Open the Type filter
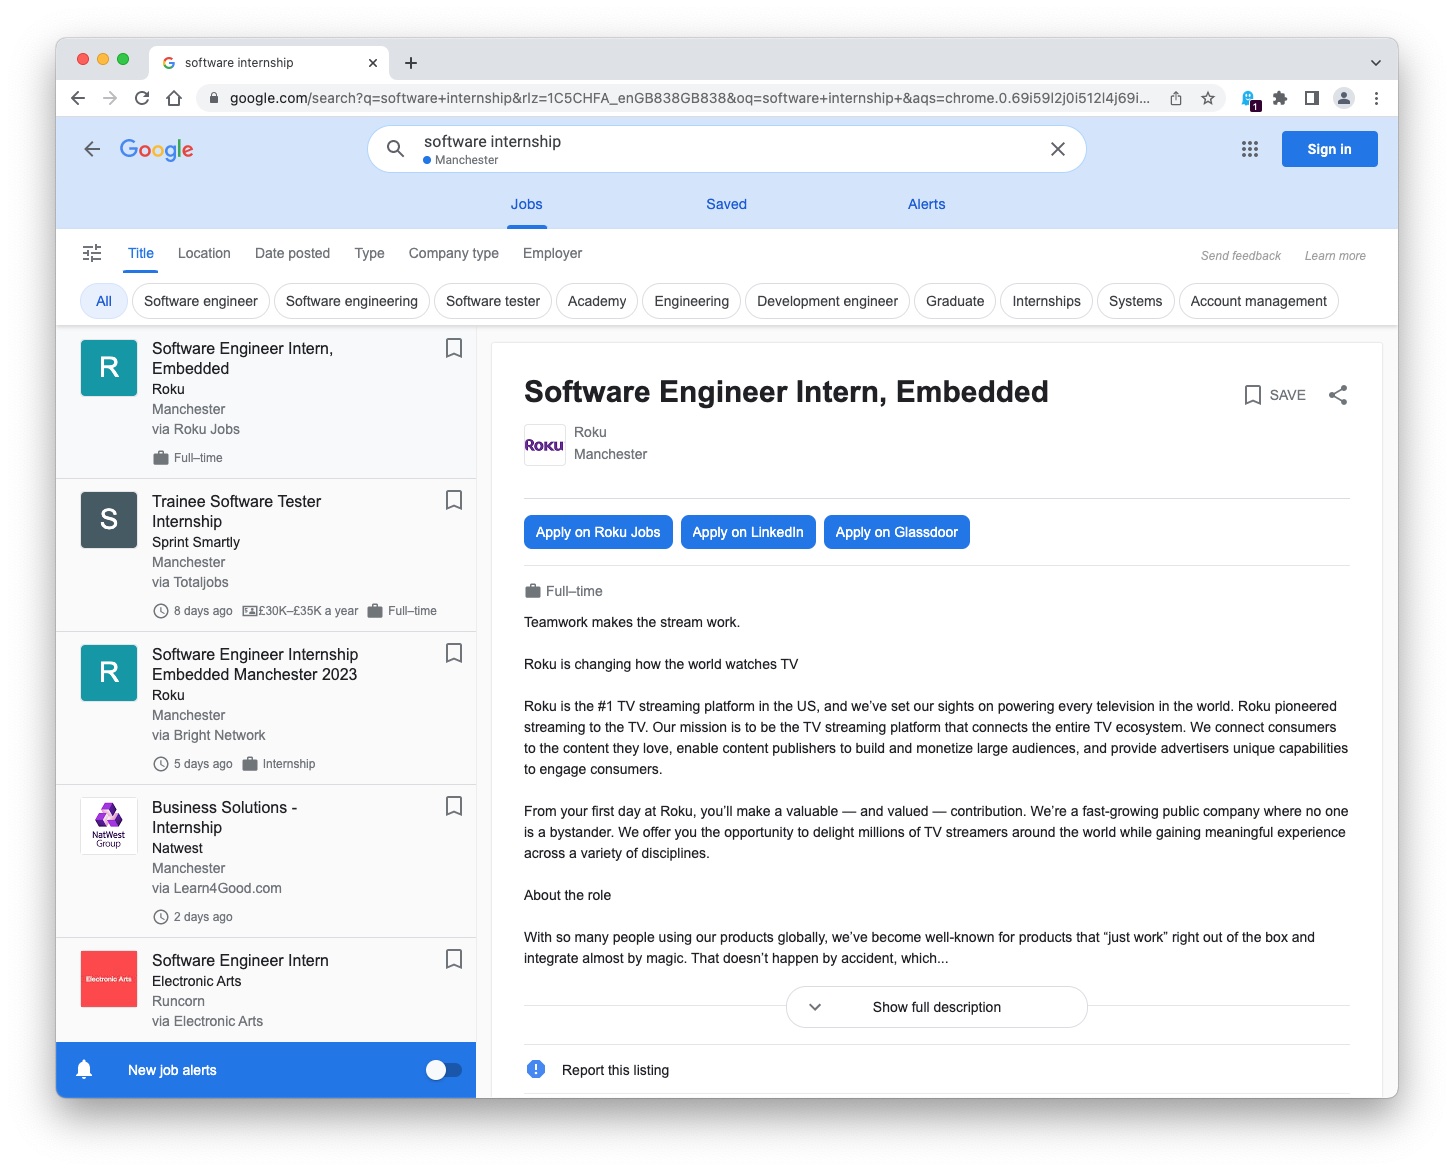The height and width of the screenshot is (1172, 1454). pyautogui.click(x=369, y=253)
